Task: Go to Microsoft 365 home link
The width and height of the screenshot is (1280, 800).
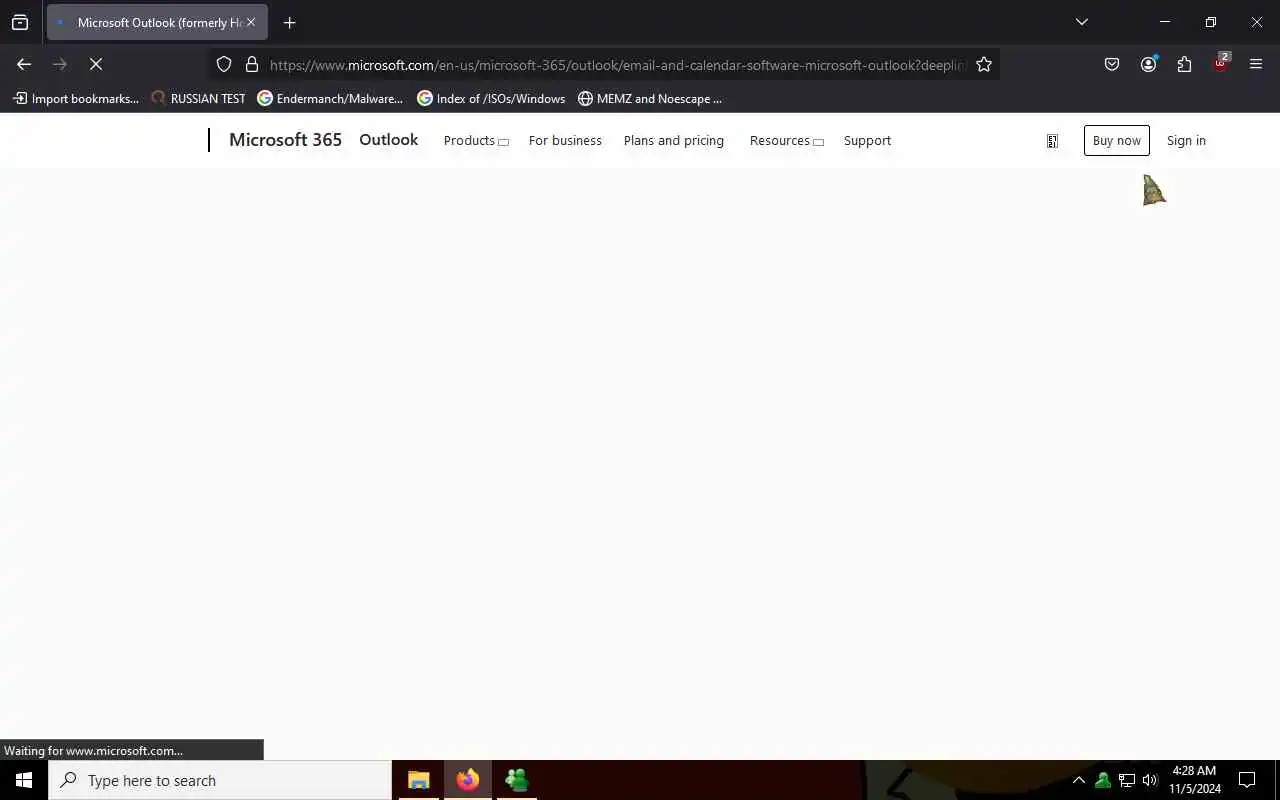Action: (285, 140)
